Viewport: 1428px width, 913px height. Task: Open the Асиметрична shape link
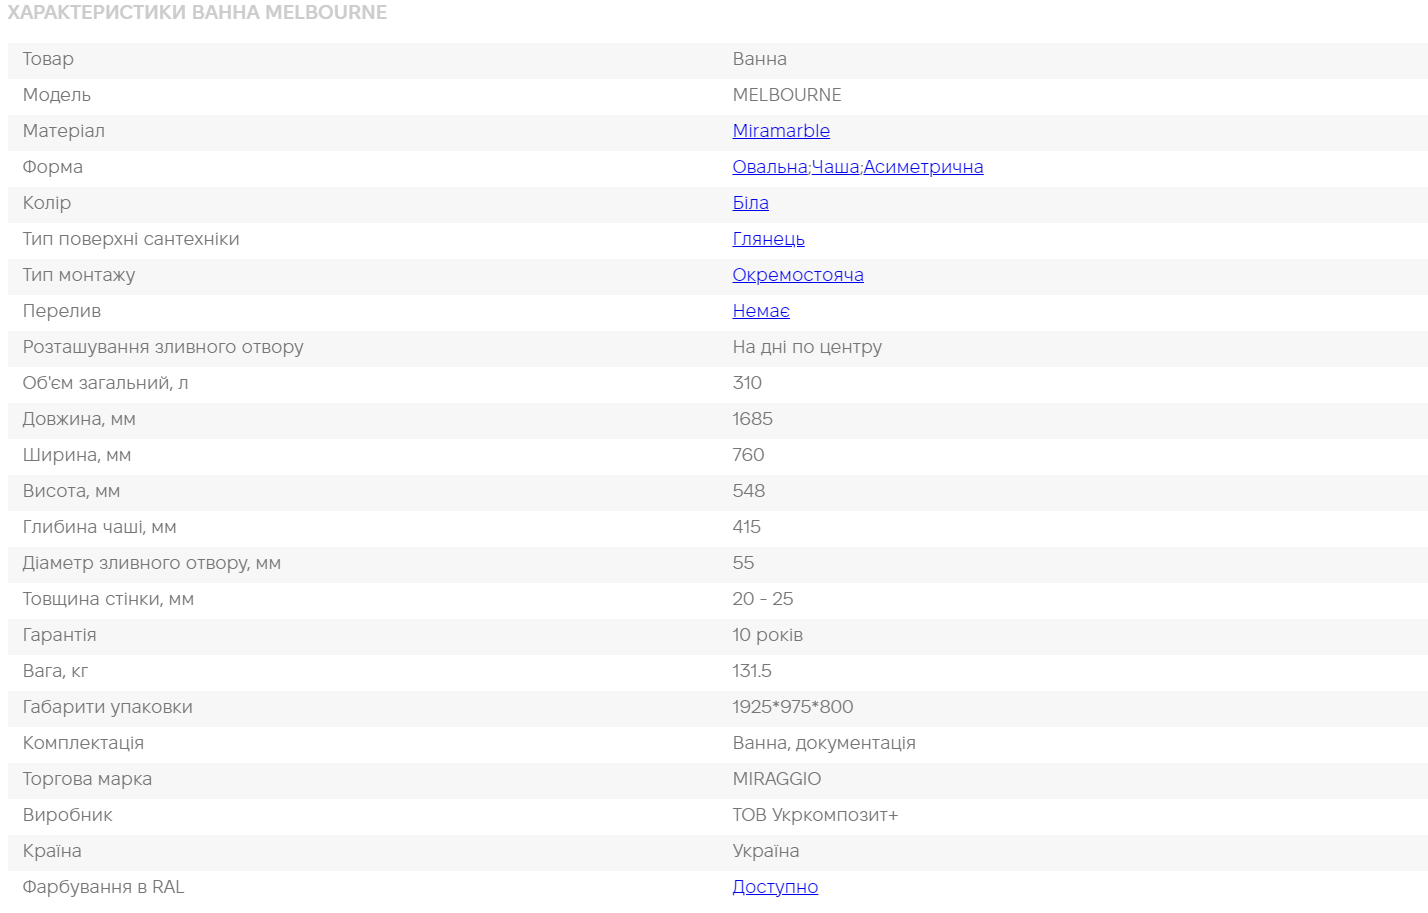click(x=923, y=167)
